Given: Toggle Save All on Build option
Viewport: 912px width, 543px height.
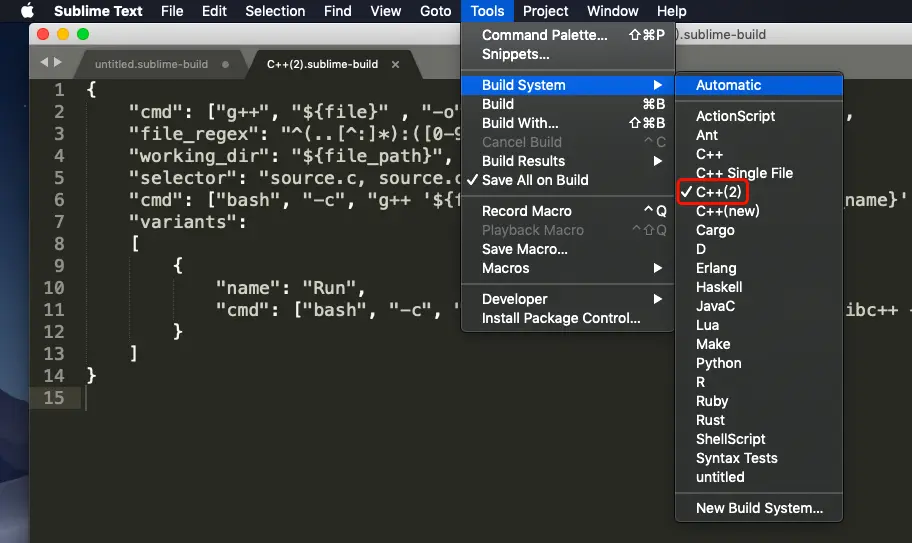Looking at the screenshot, I should 568,180.
